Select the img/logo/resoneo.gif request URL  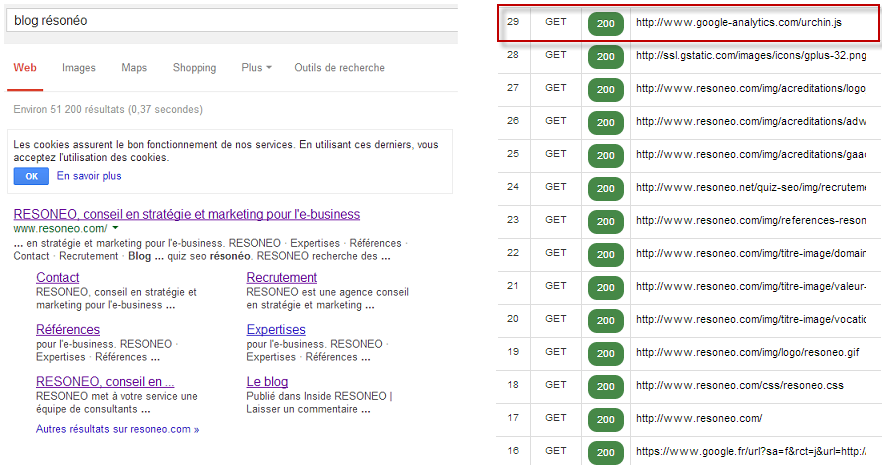click(x=748, y=352)
